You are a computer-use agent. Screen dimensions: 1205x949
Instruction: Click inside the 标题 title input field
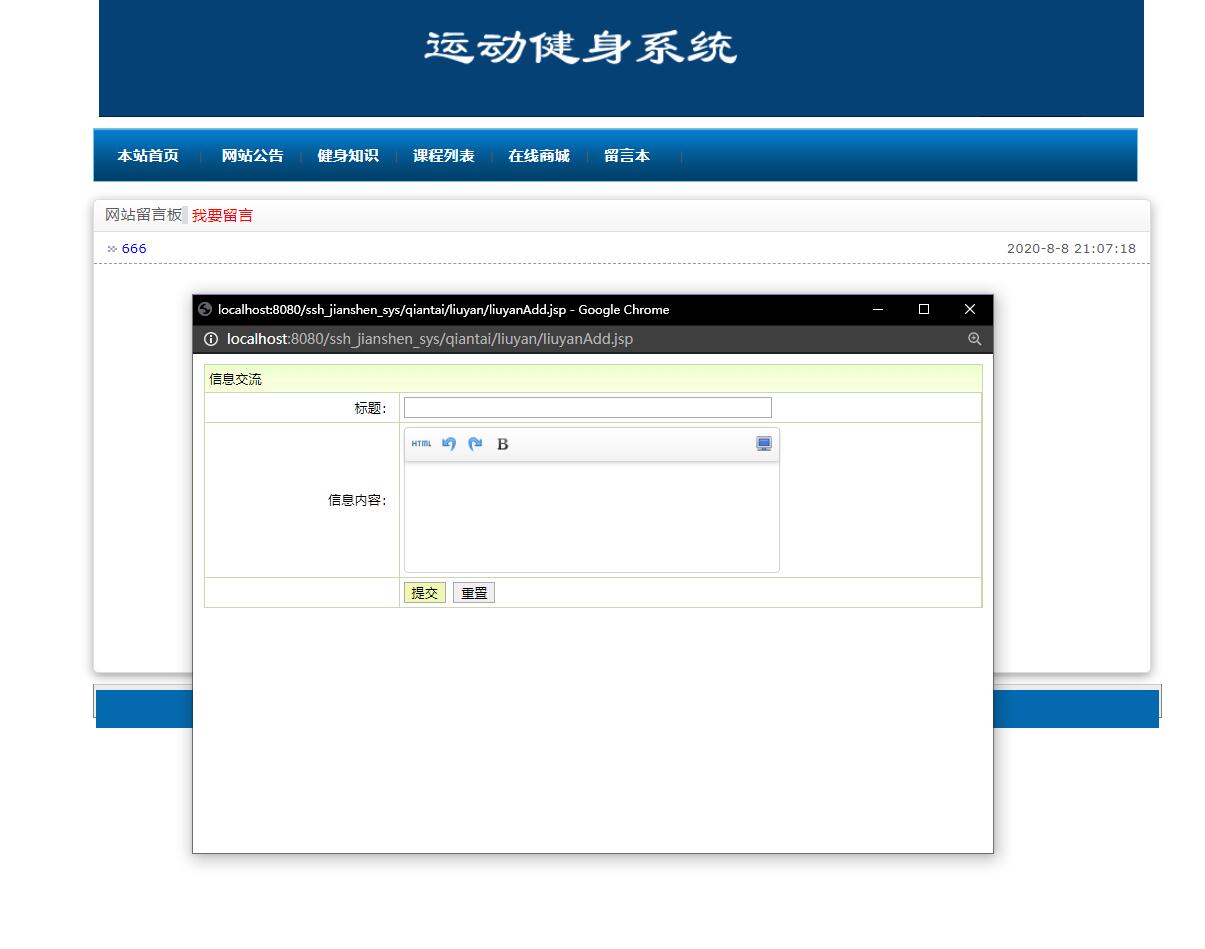pos(587,407)
